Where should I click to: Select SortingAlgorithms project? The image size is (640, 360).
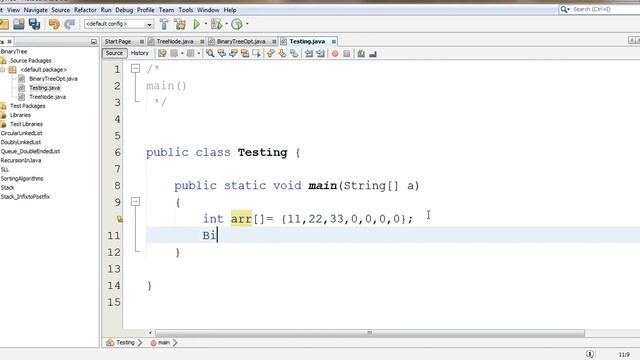[x=22, y=179]
